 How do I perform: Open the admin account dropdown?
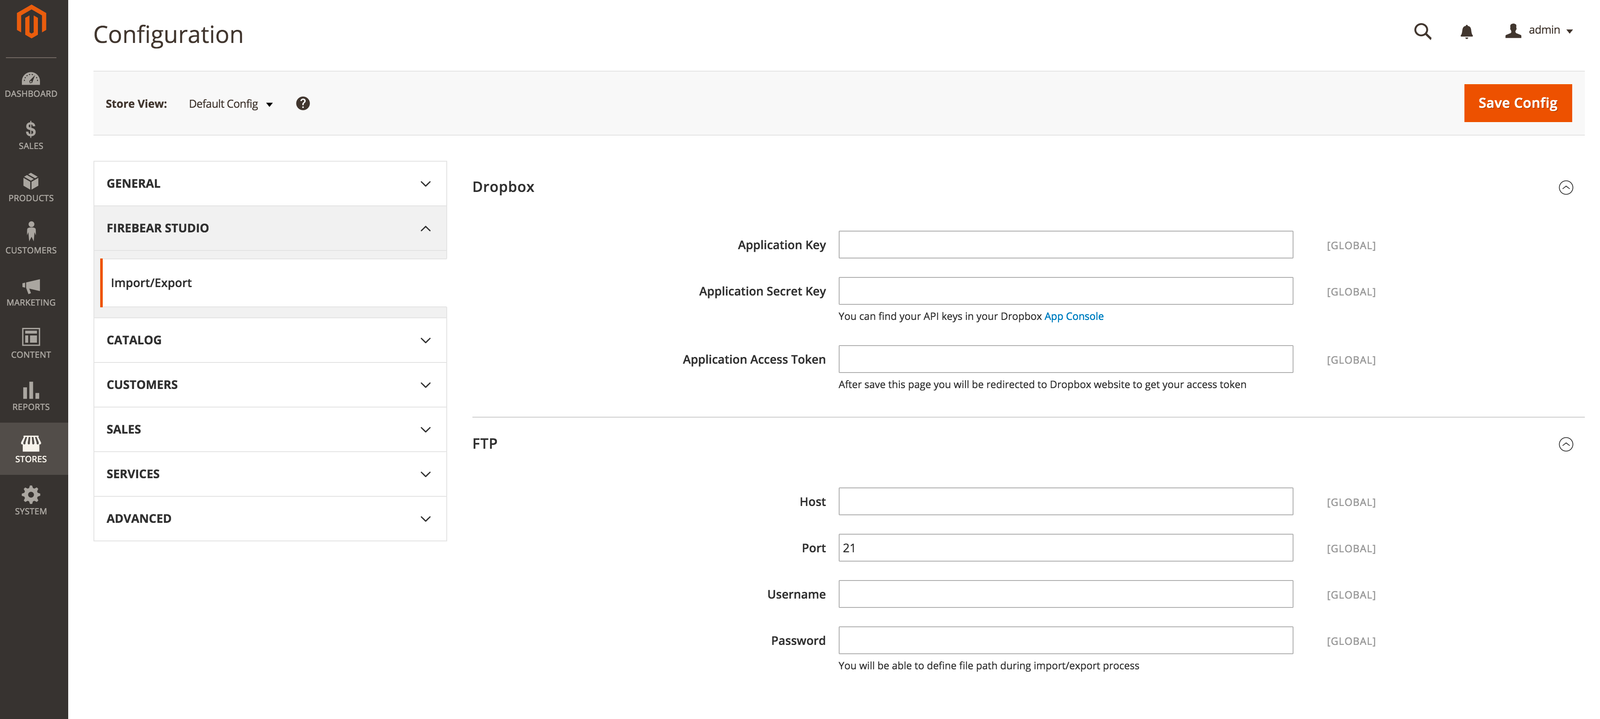click(x=1540, y=31)
